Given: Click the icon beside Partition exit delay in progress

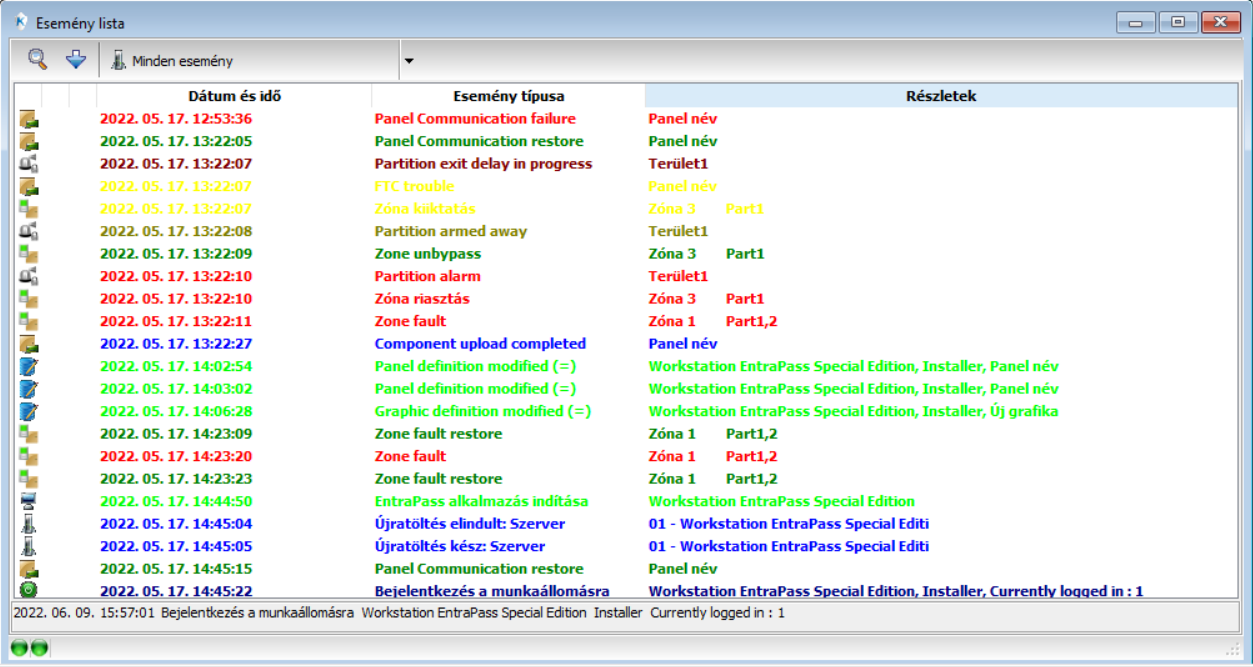Looking at the screenshot, I should pos(28,164).
